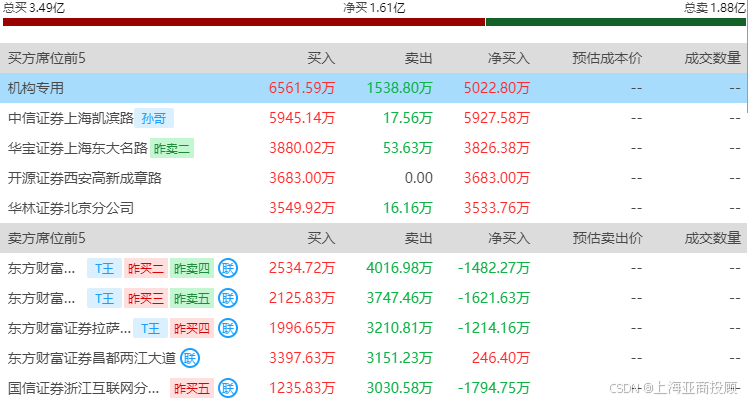
Task: Click the 4016.98万 sell amount
Action: pyautogui.click(x=399, y=268)
